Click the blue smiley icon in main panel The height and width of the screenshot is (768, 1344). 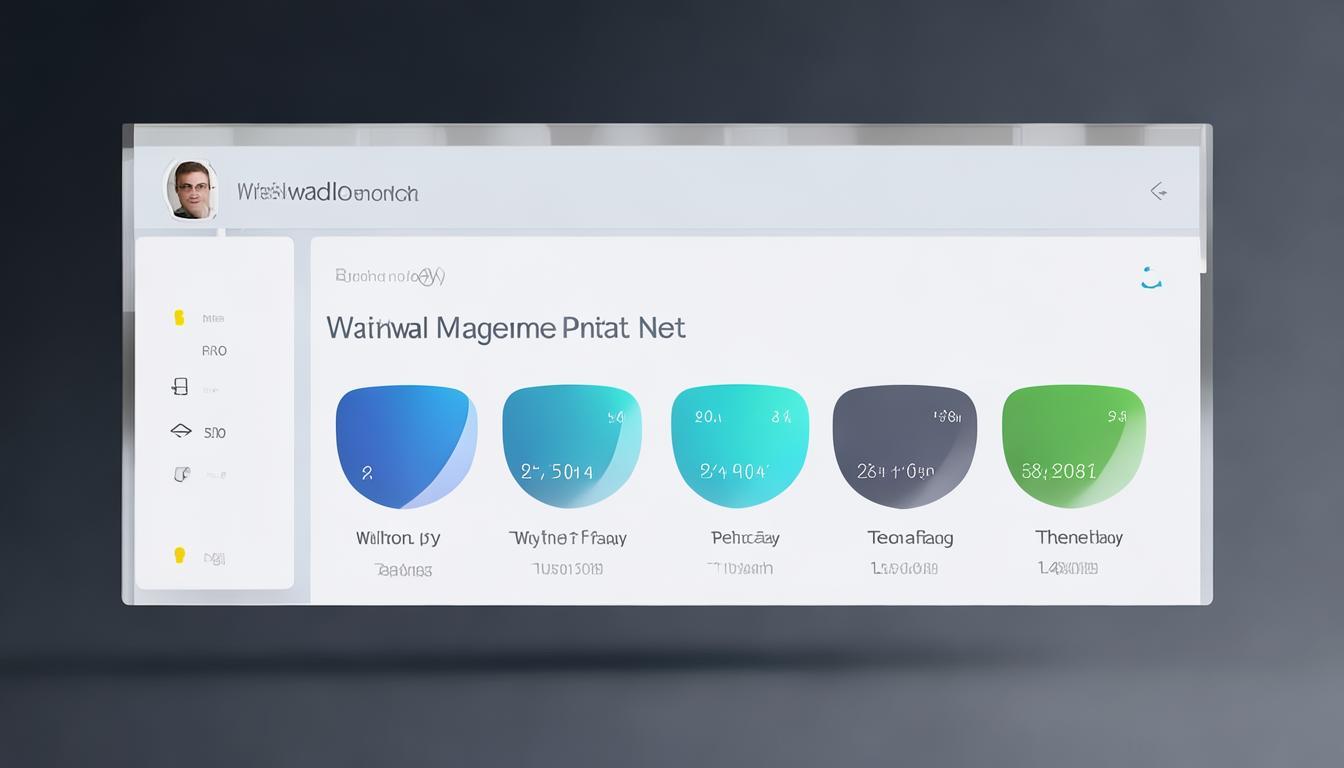tap(1151, 280)
